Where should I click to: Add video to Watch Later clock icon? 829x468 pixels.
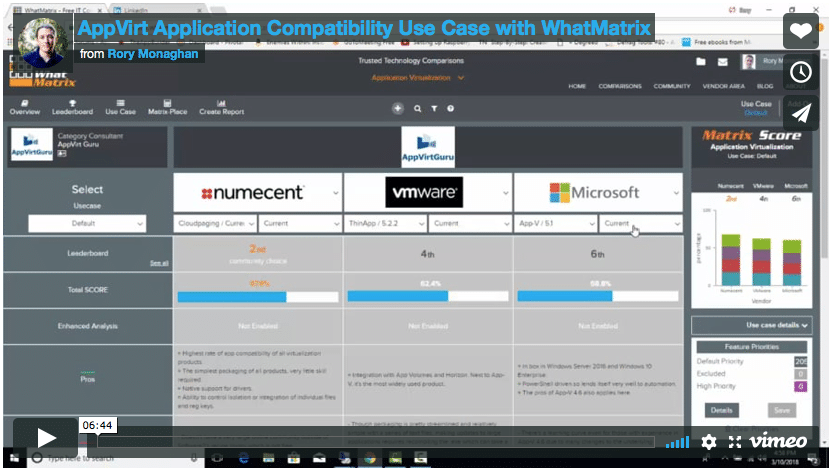(800, 72)
